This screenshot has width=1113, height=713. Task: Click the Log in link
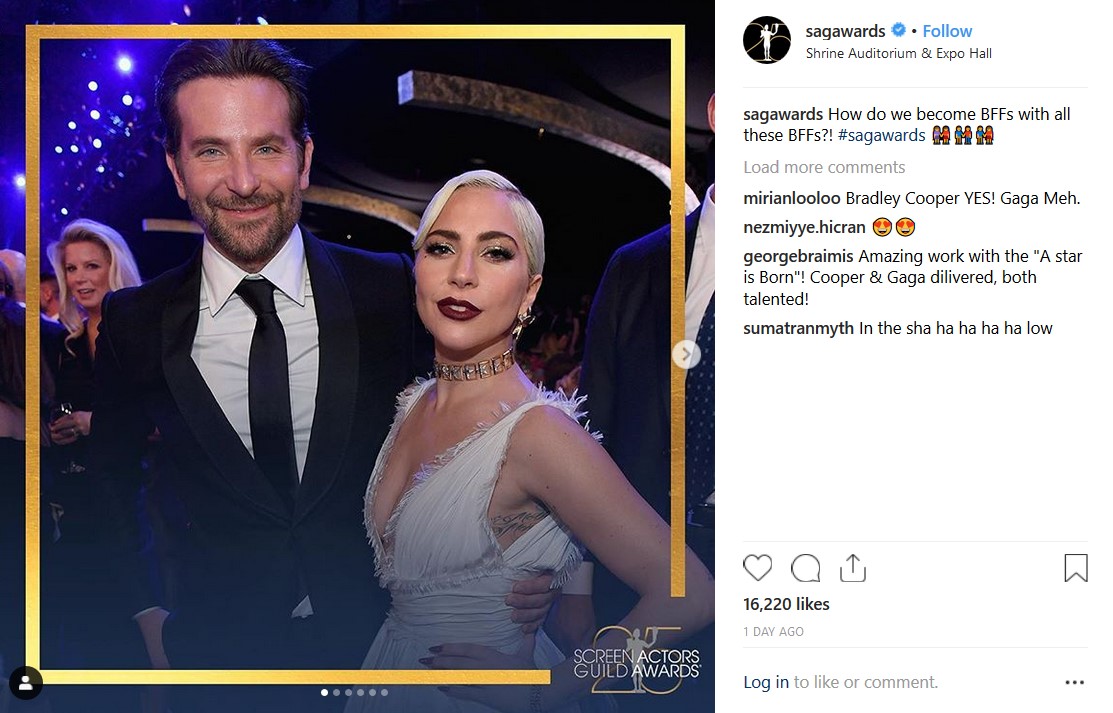tap(766, 682)
